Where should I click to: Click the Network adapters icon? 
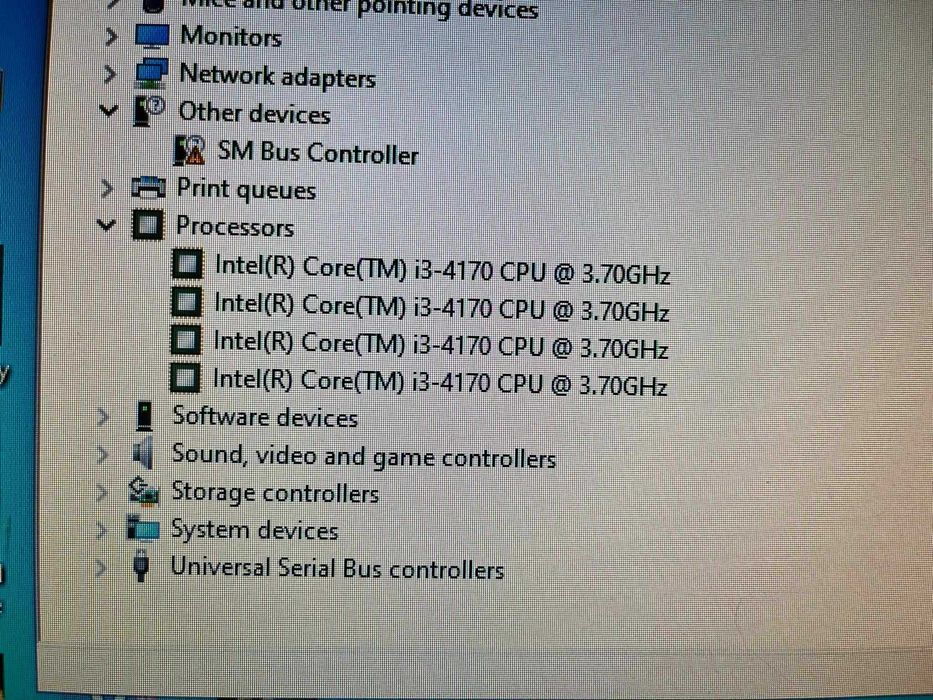(151, 74)
